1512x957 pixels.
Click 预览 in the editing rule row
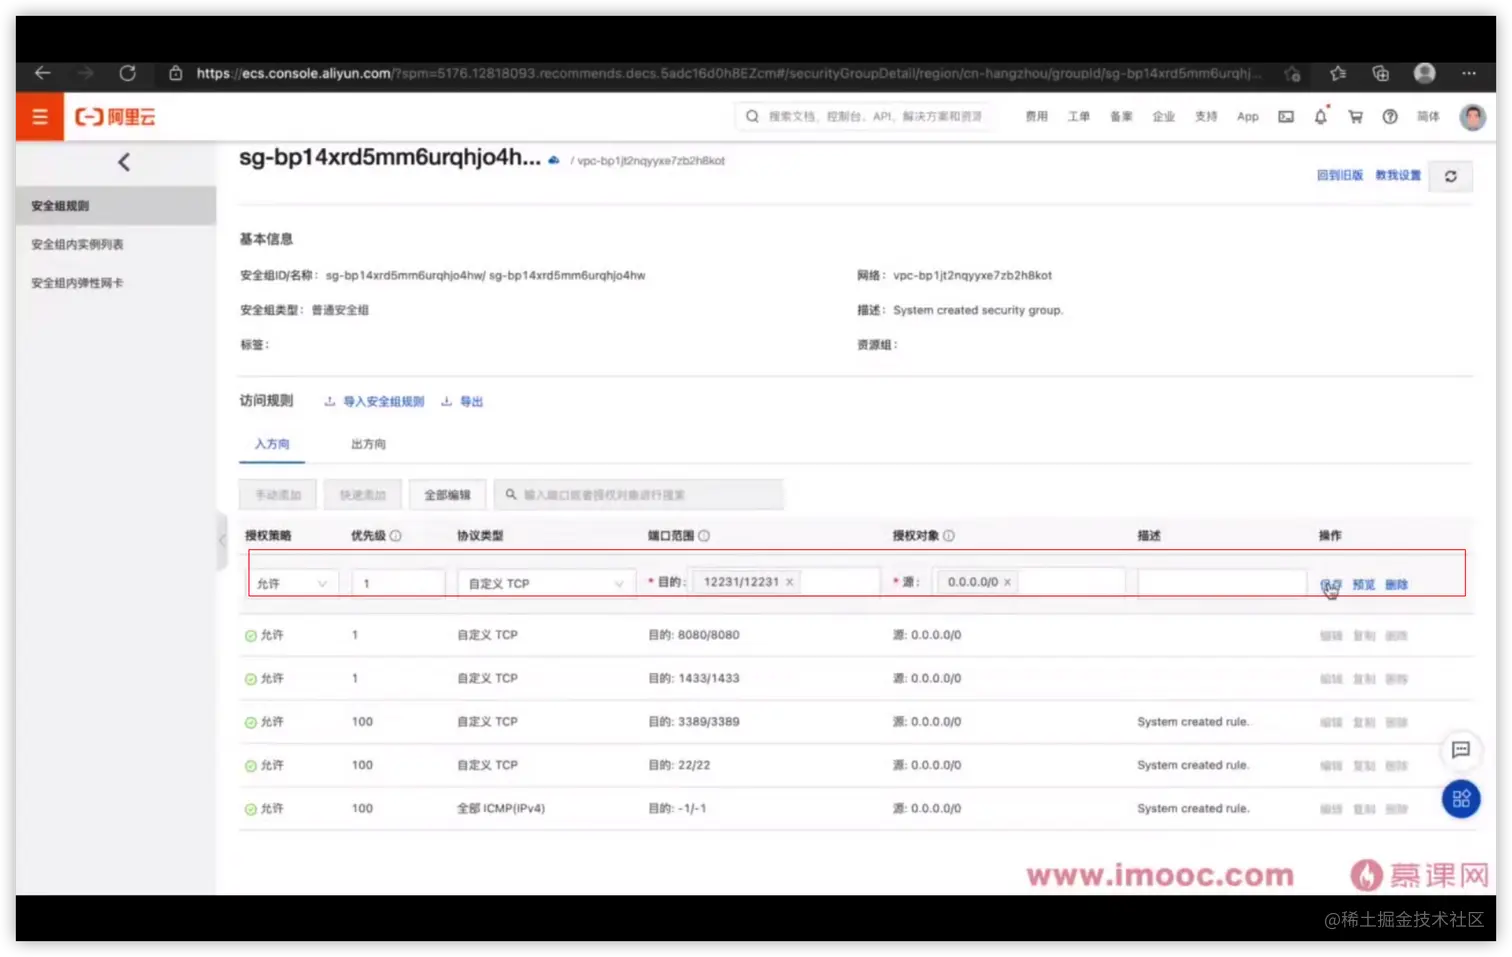point(1364,585)
